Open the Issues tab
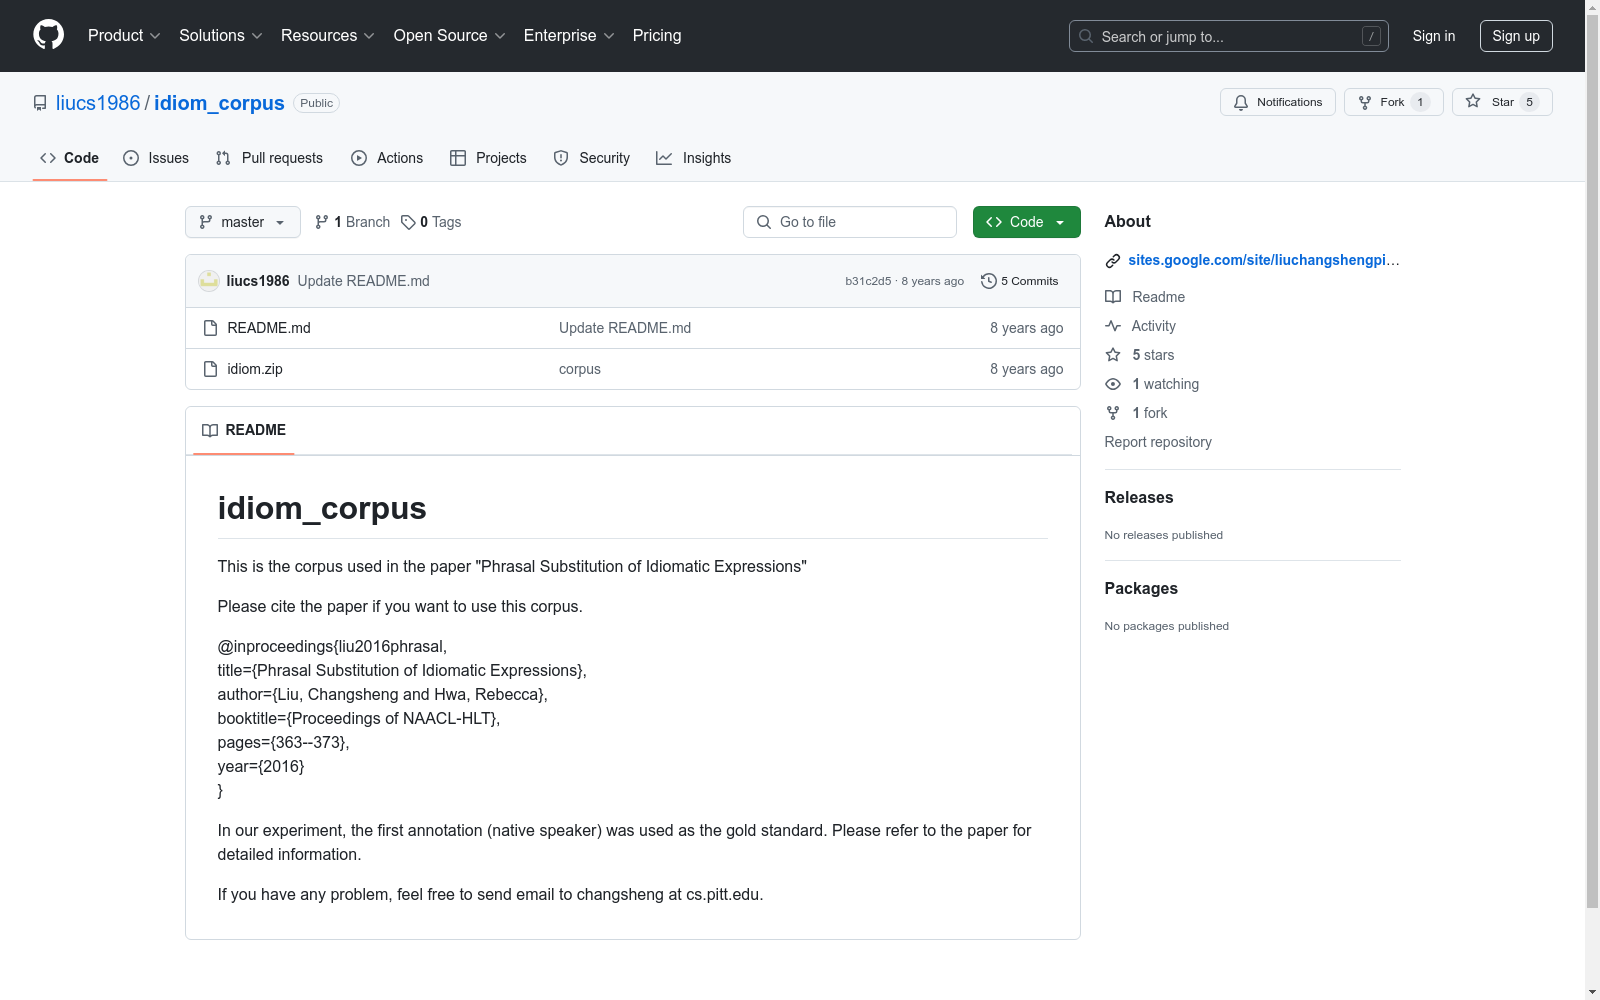This screenshot has height=1000, width=1600. tap(156, 158)
